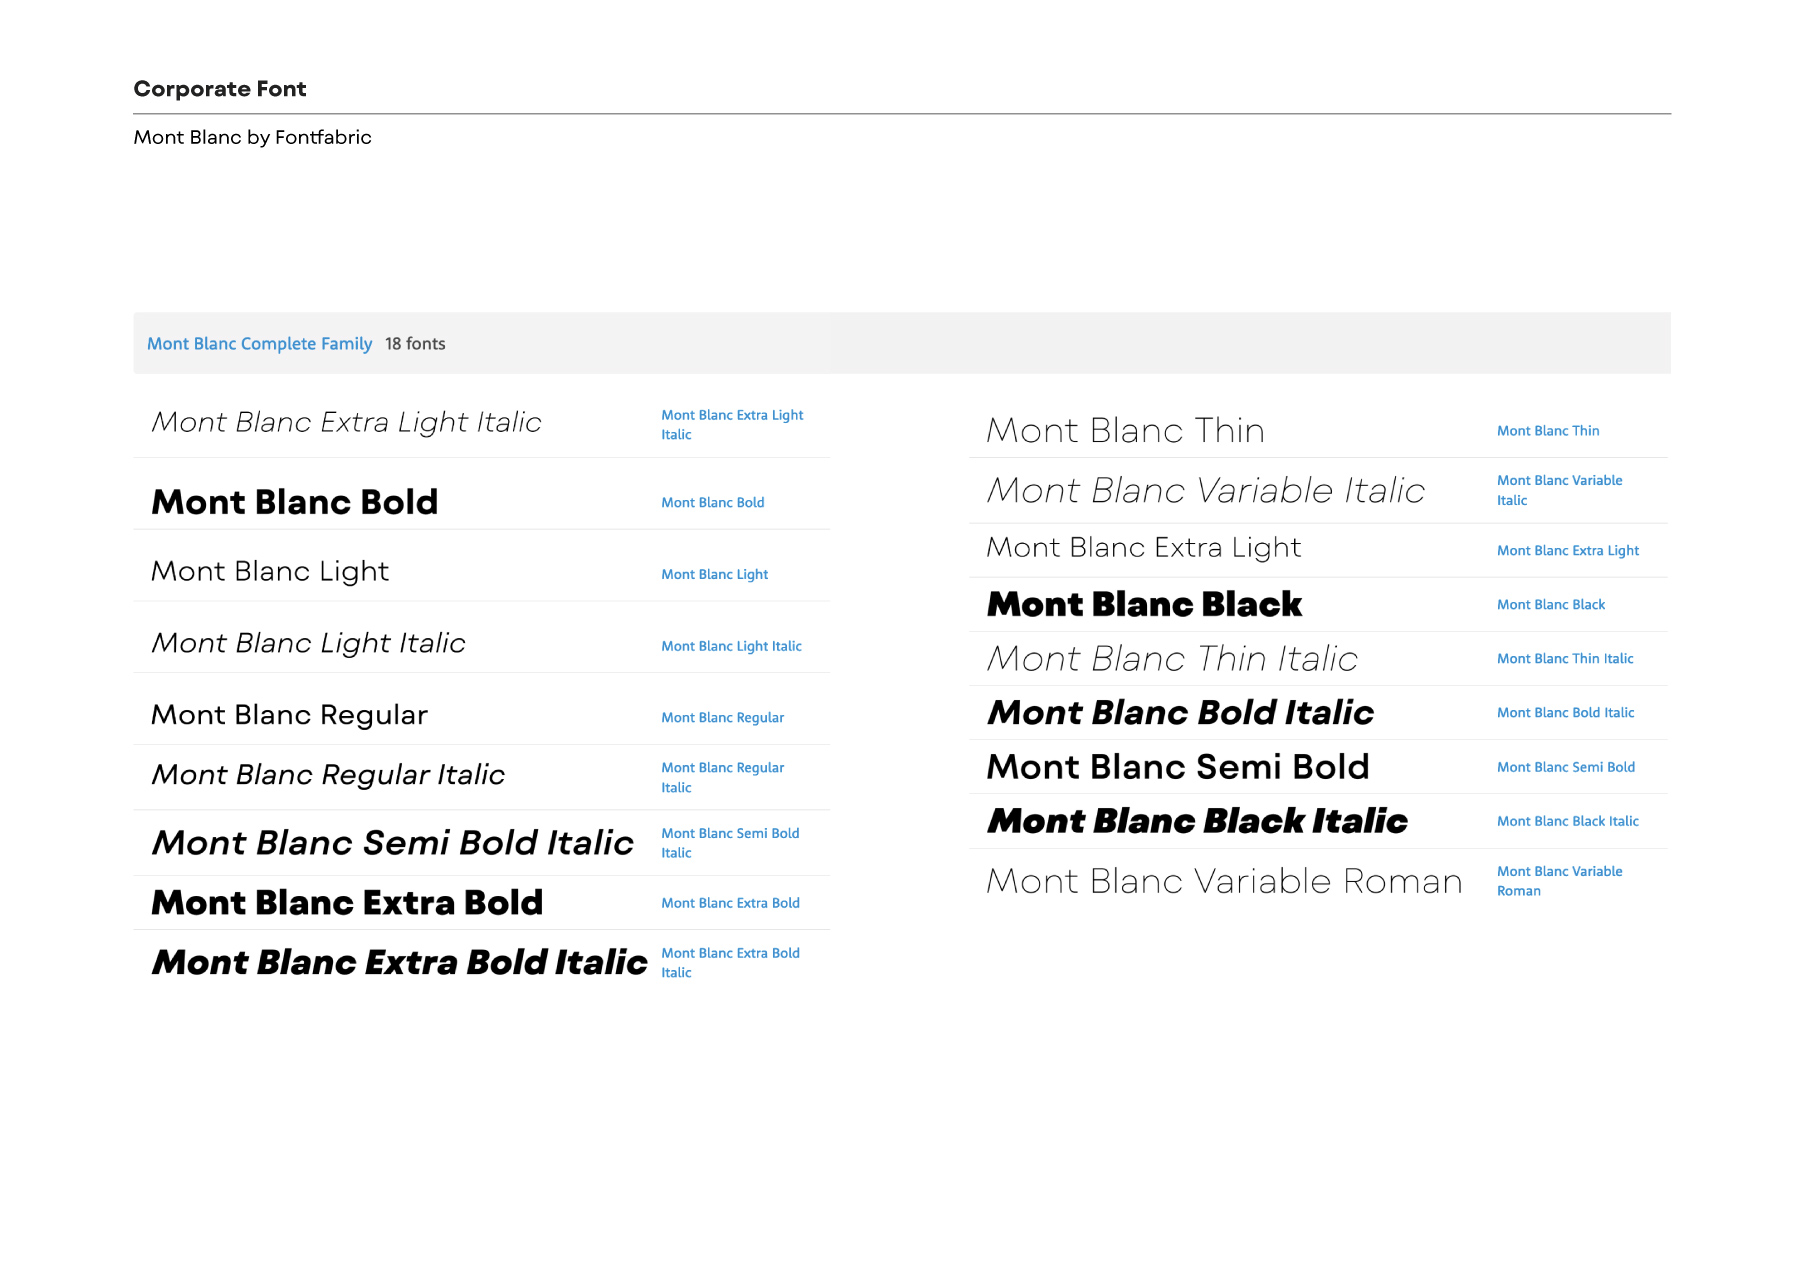The image size is (1800, 1286).
Task: Click the Mont Blanc Bold Italic sample
Action: 1181,713
